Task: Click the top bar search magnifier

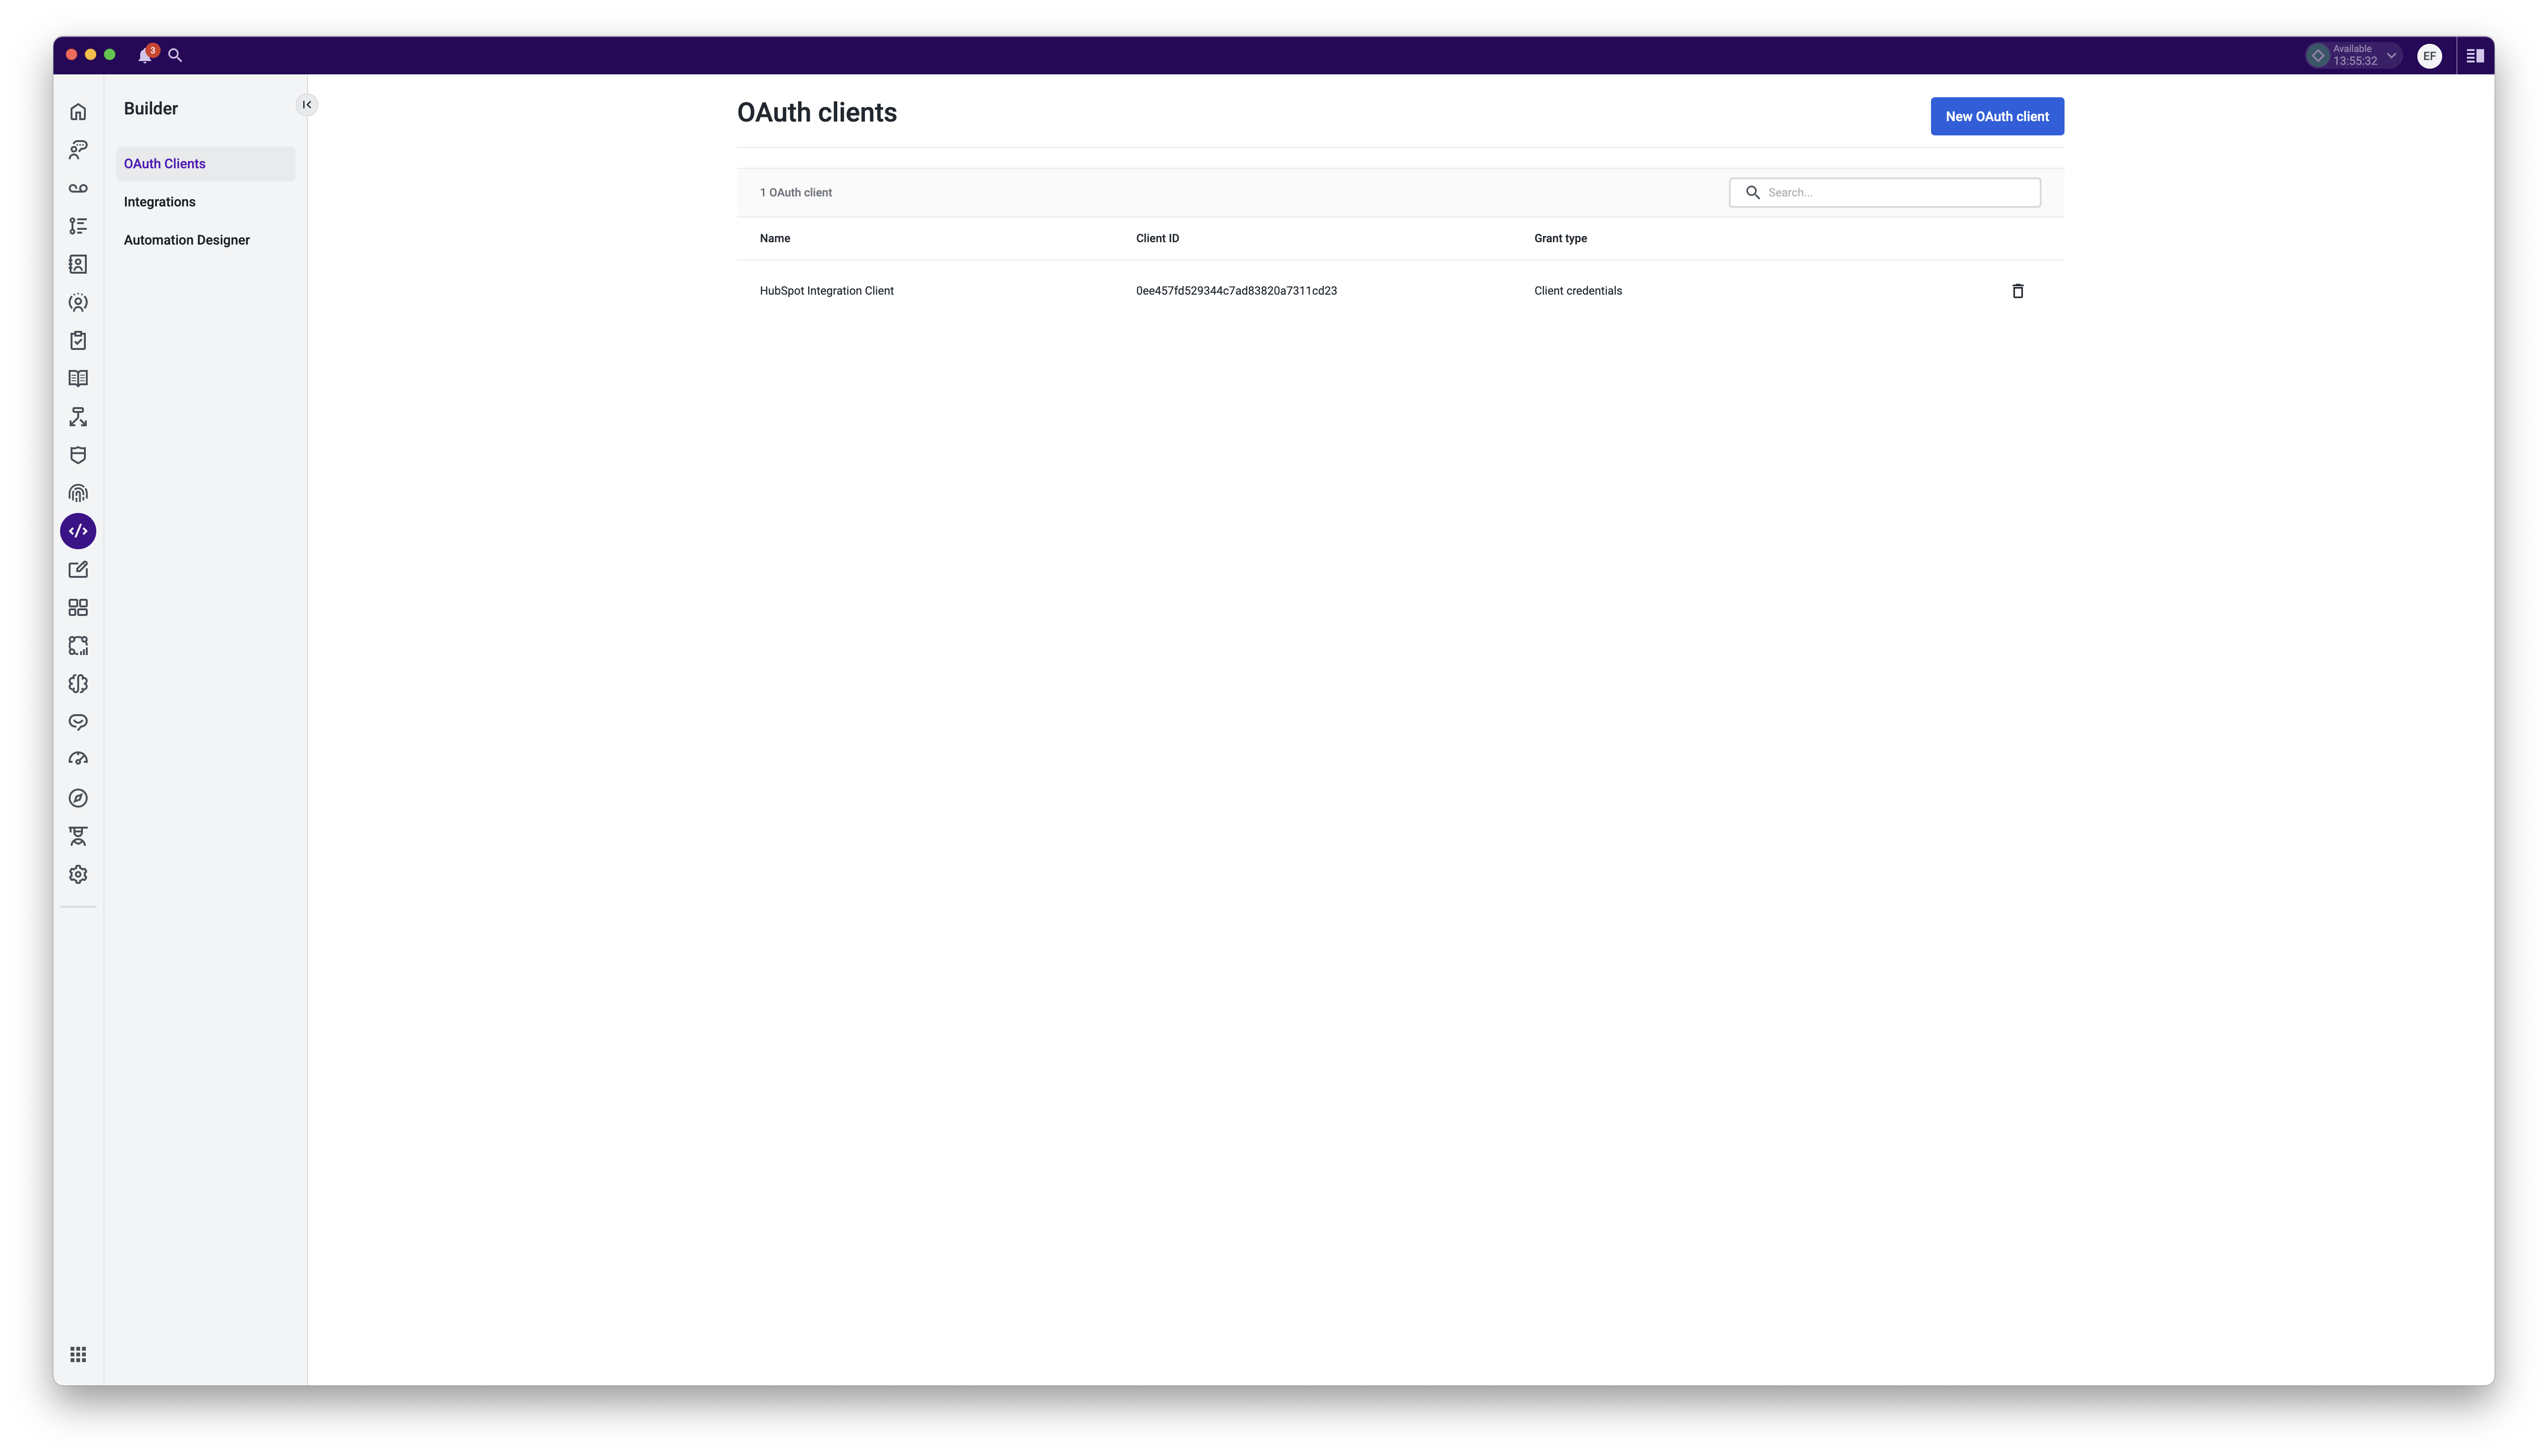Action: [175, 56]
